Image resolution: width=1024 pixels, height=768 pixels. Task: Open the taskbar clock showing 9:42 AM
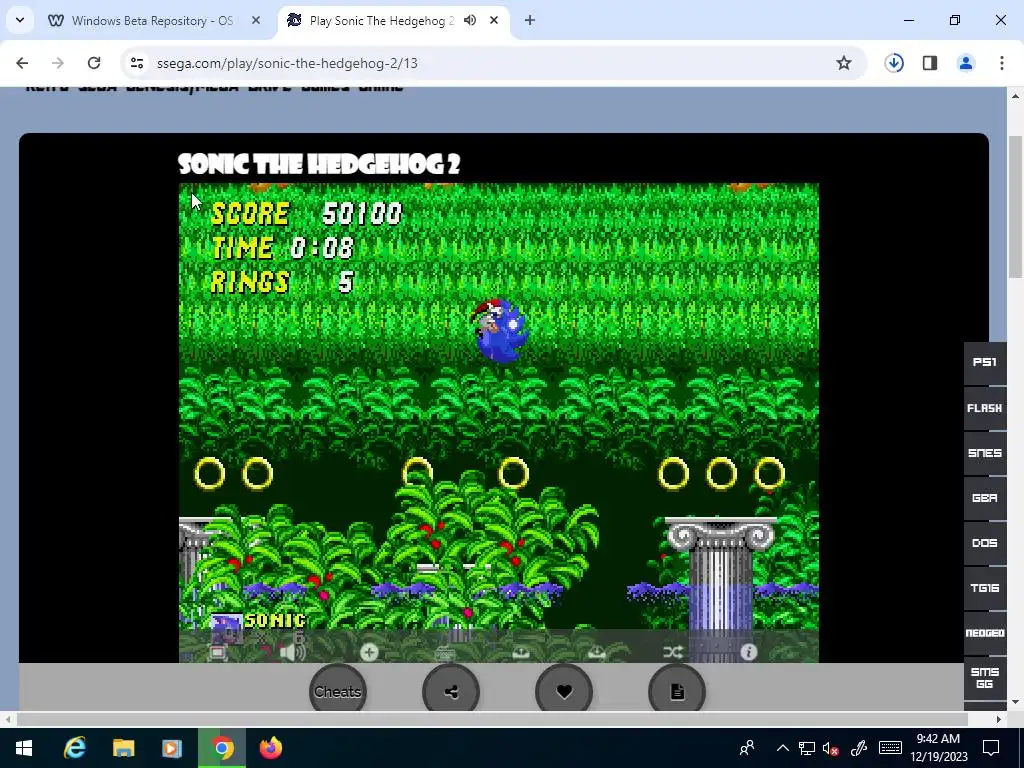[938, 748]
